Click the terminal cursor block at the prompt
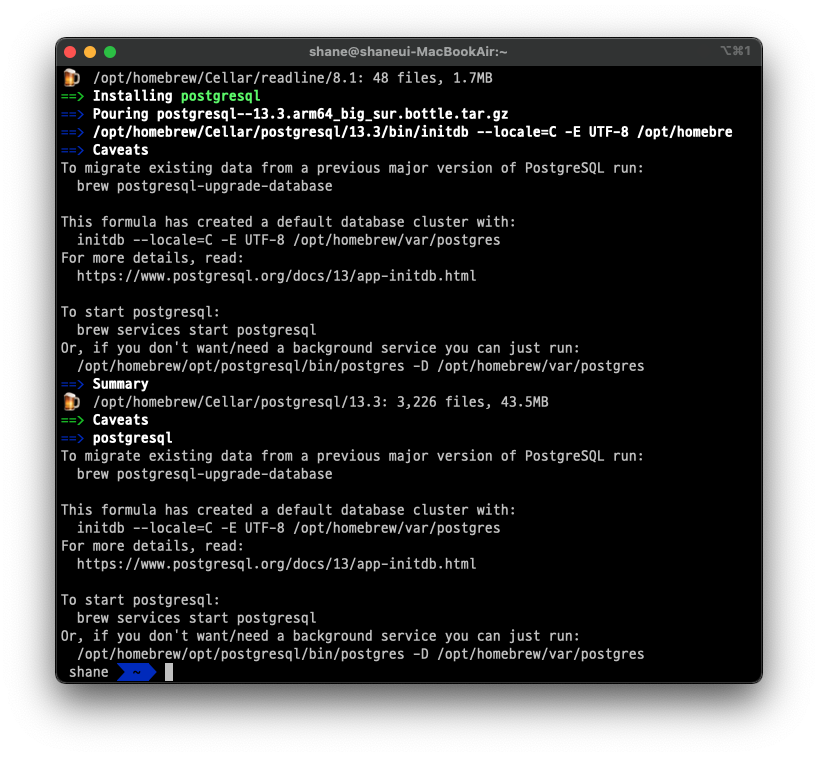 pyautogui.click(x=169, y=672)
